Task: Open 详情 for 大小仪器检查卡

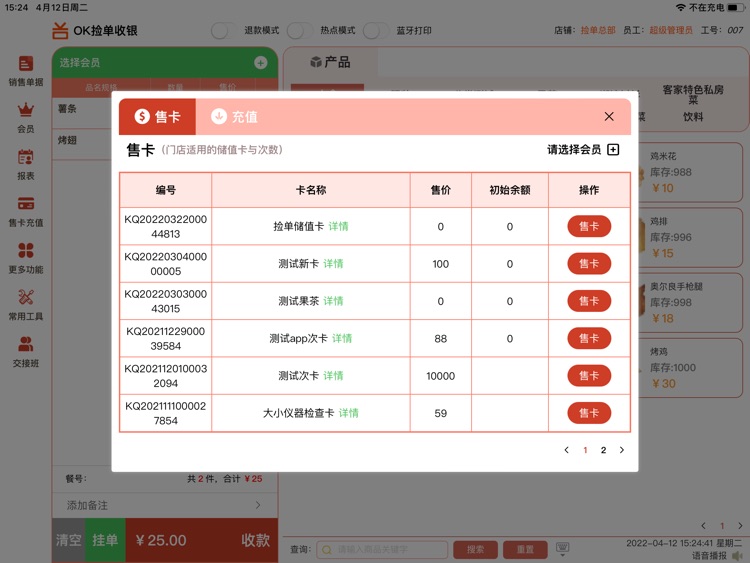Action: coord(349,413)
